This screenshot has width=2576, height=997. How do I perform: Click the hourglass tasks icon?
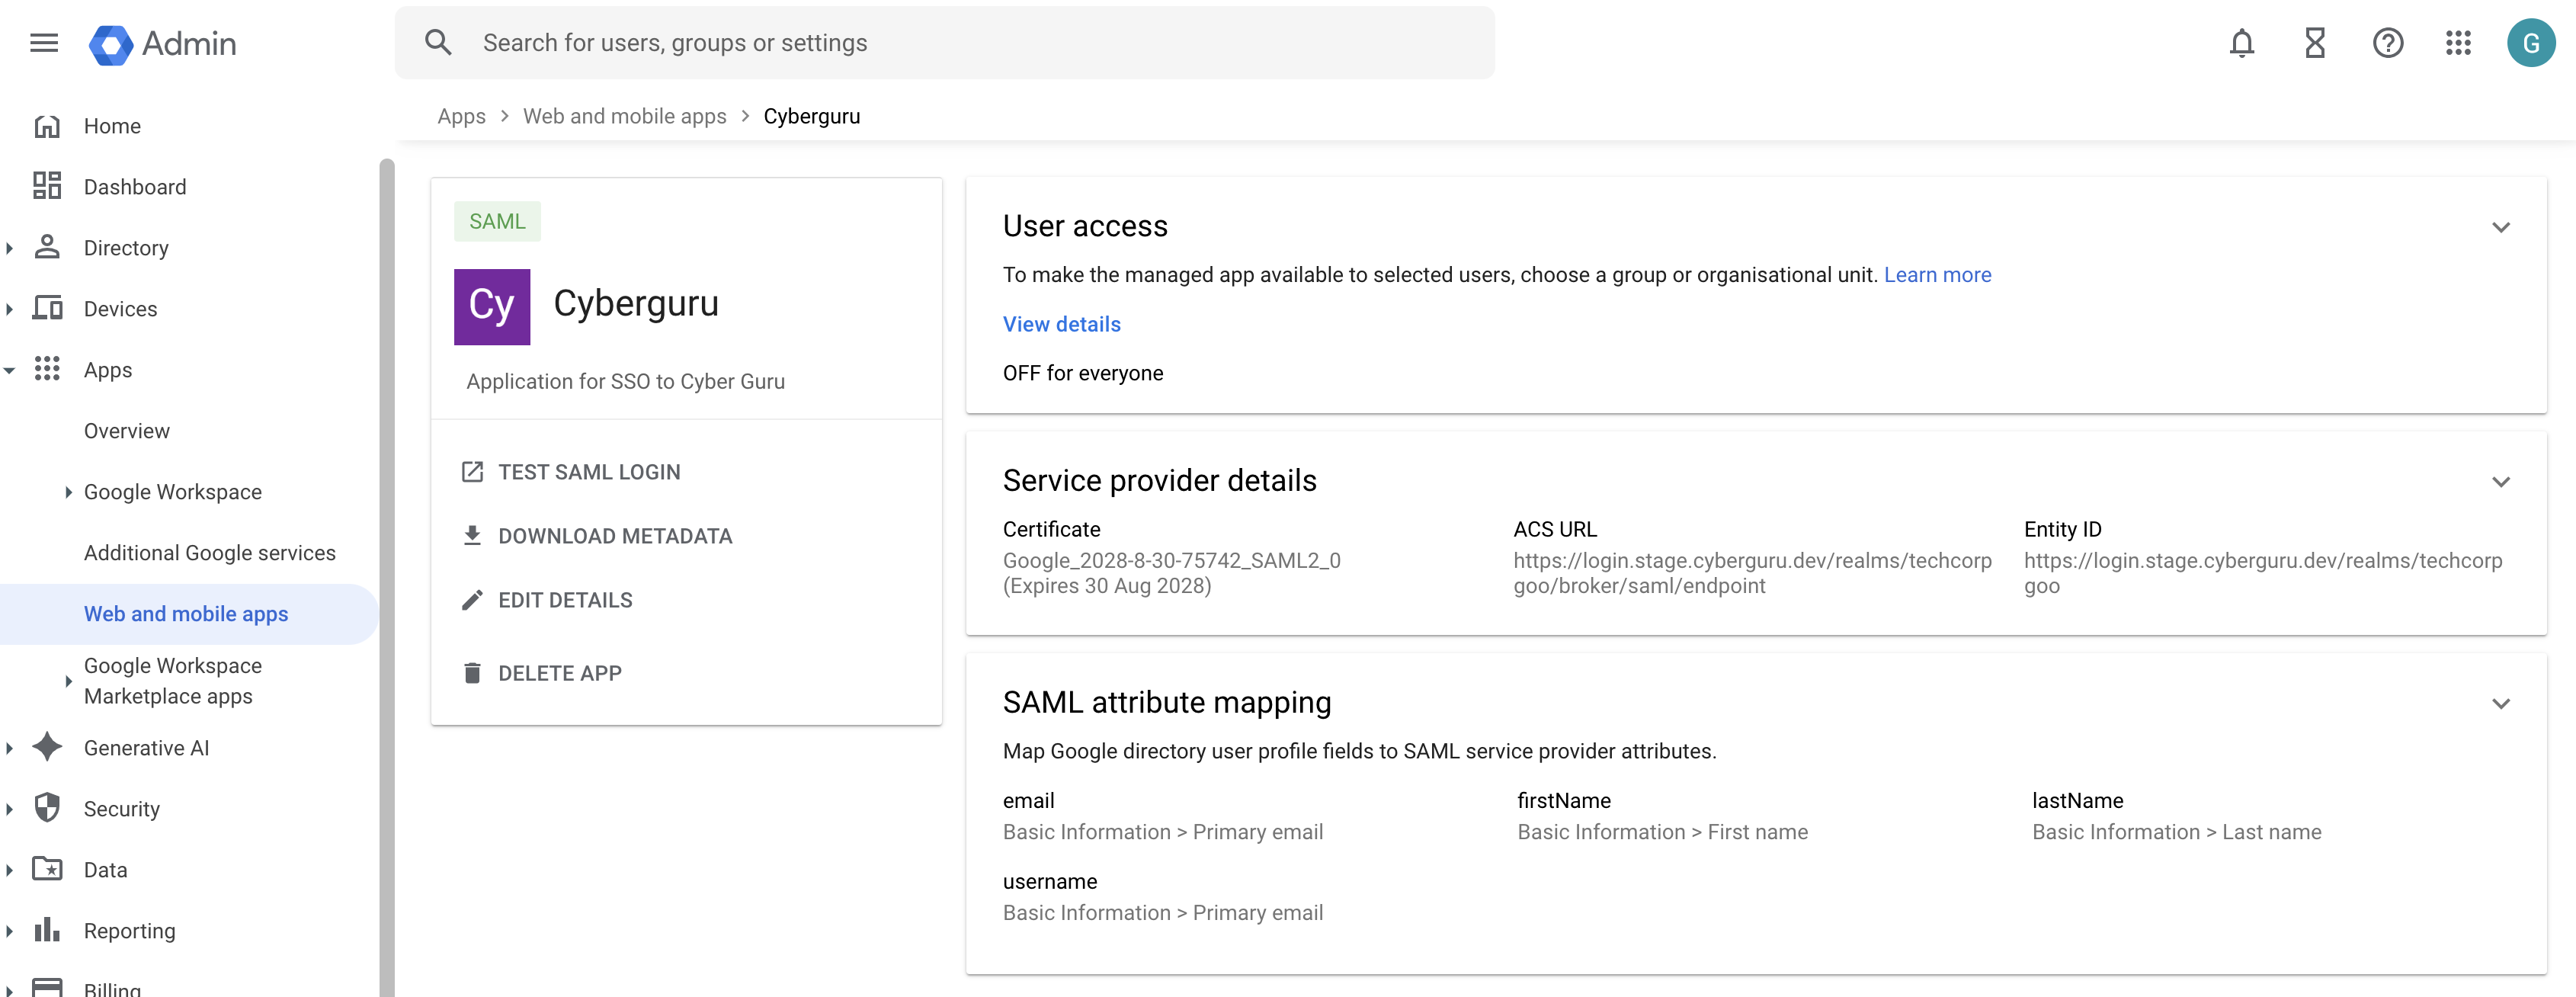point(2314,43)
